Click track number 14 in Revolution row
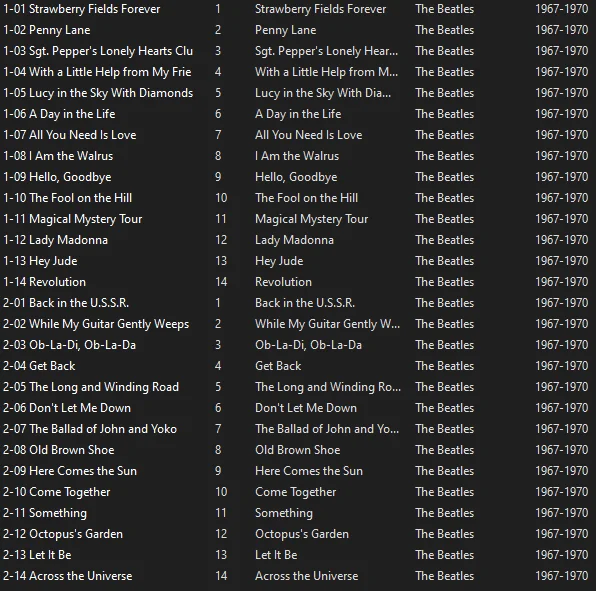The height and width of the screenshot is (591, 596). click(221, 282)
